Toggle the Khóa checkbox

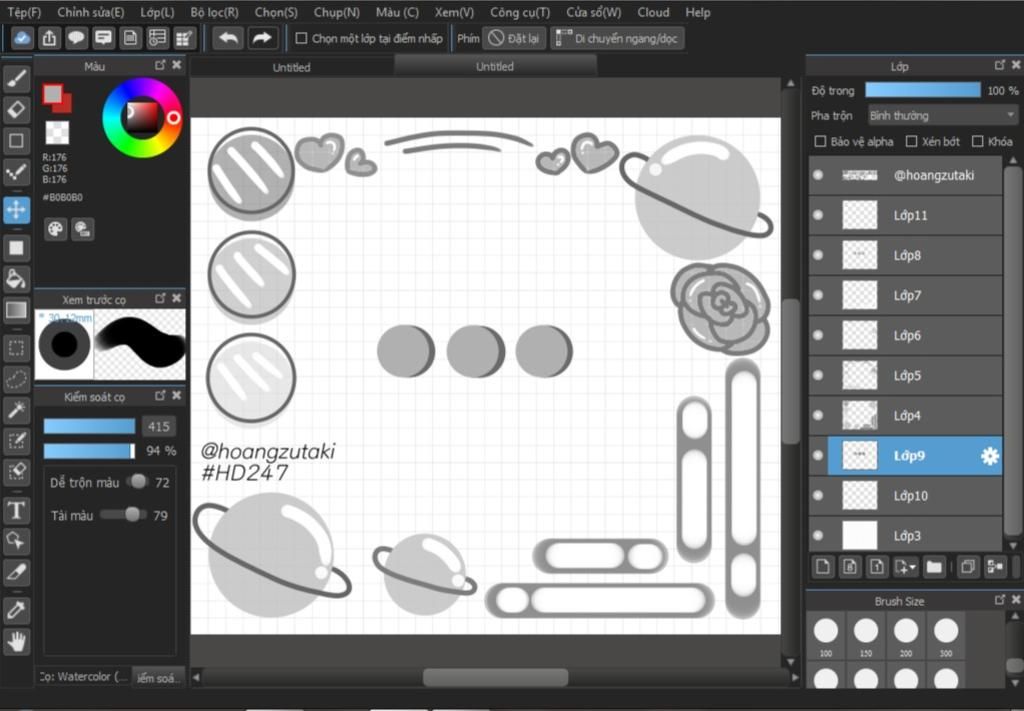point(978,141)
